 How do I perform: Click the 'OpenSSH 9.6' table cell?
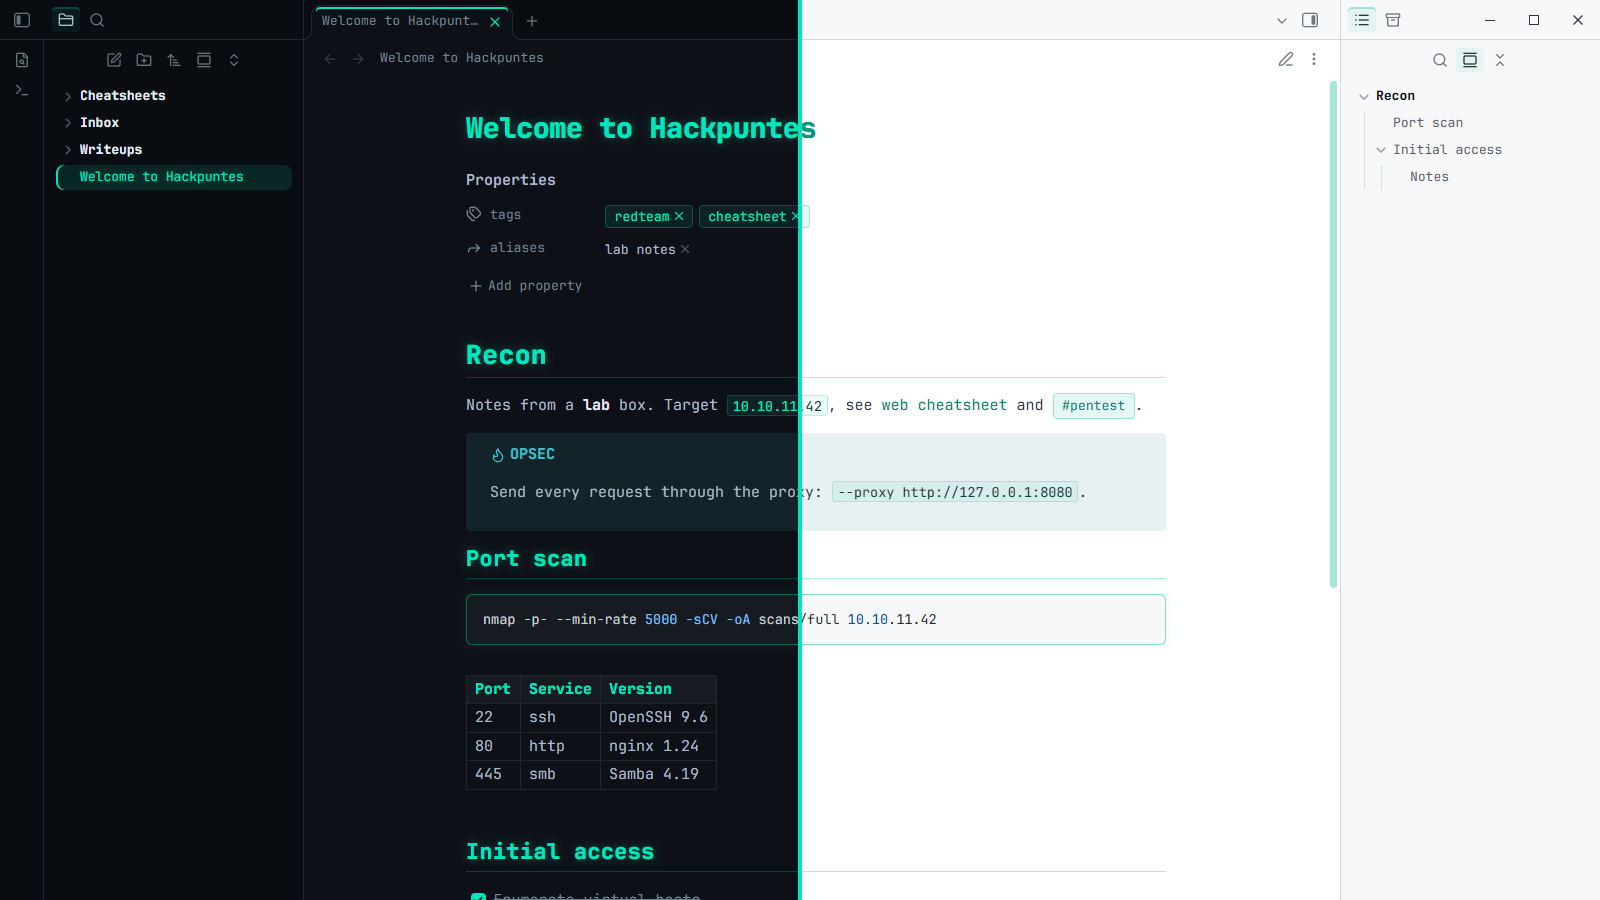tap(658, 718)
